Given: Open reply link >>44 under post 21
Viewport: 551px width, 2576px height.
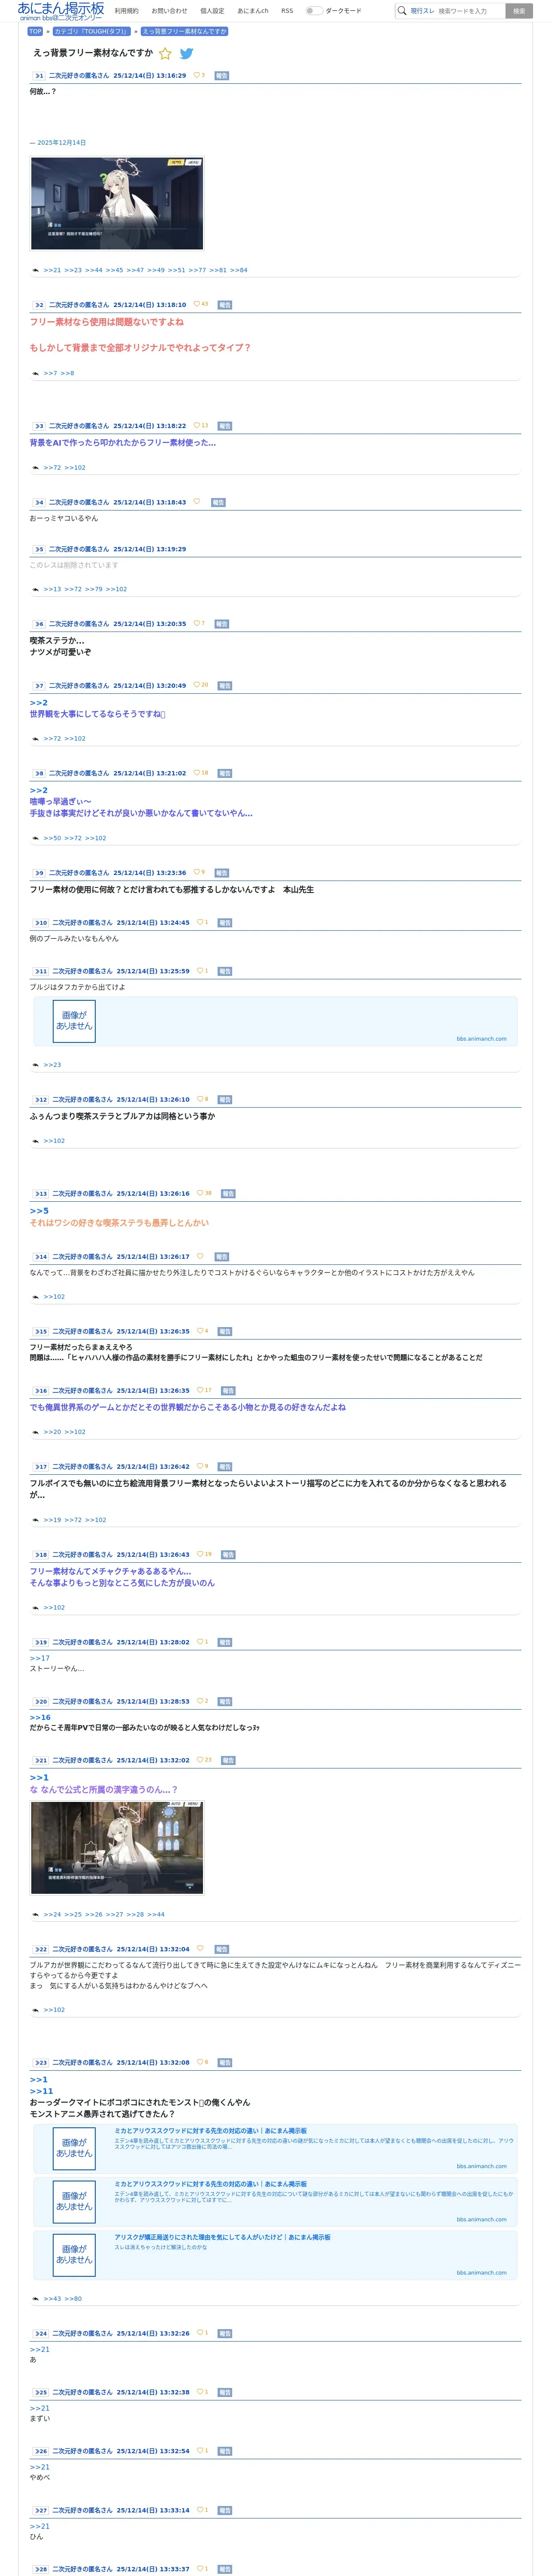Looking at the screenshot, I should pos(156,1914).
